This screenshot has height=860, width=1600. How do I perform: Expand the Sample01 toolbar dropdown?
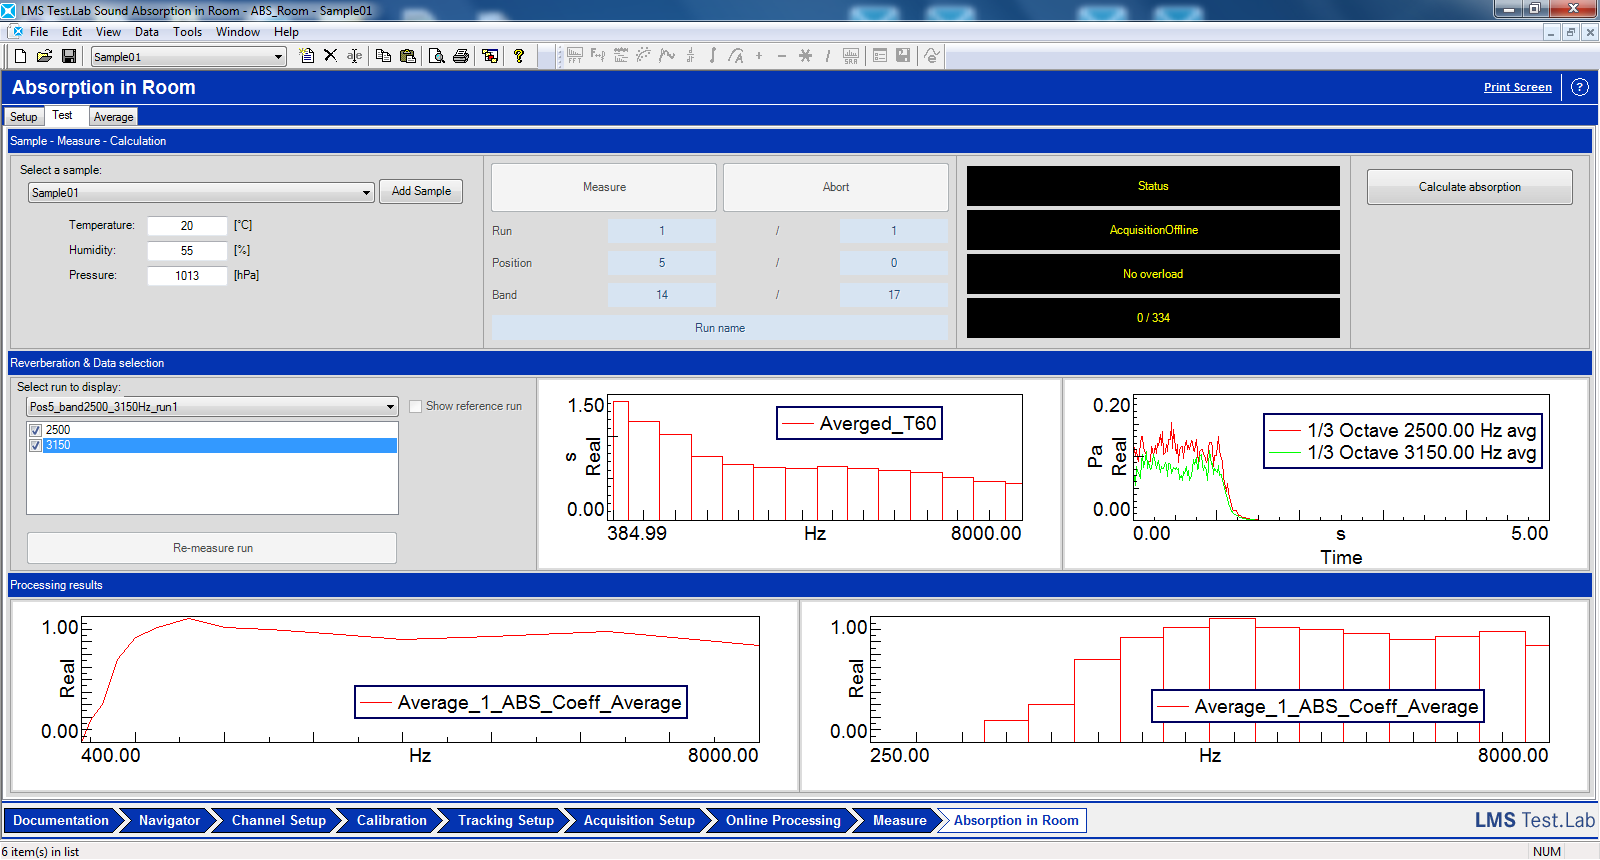pos(279,57)
